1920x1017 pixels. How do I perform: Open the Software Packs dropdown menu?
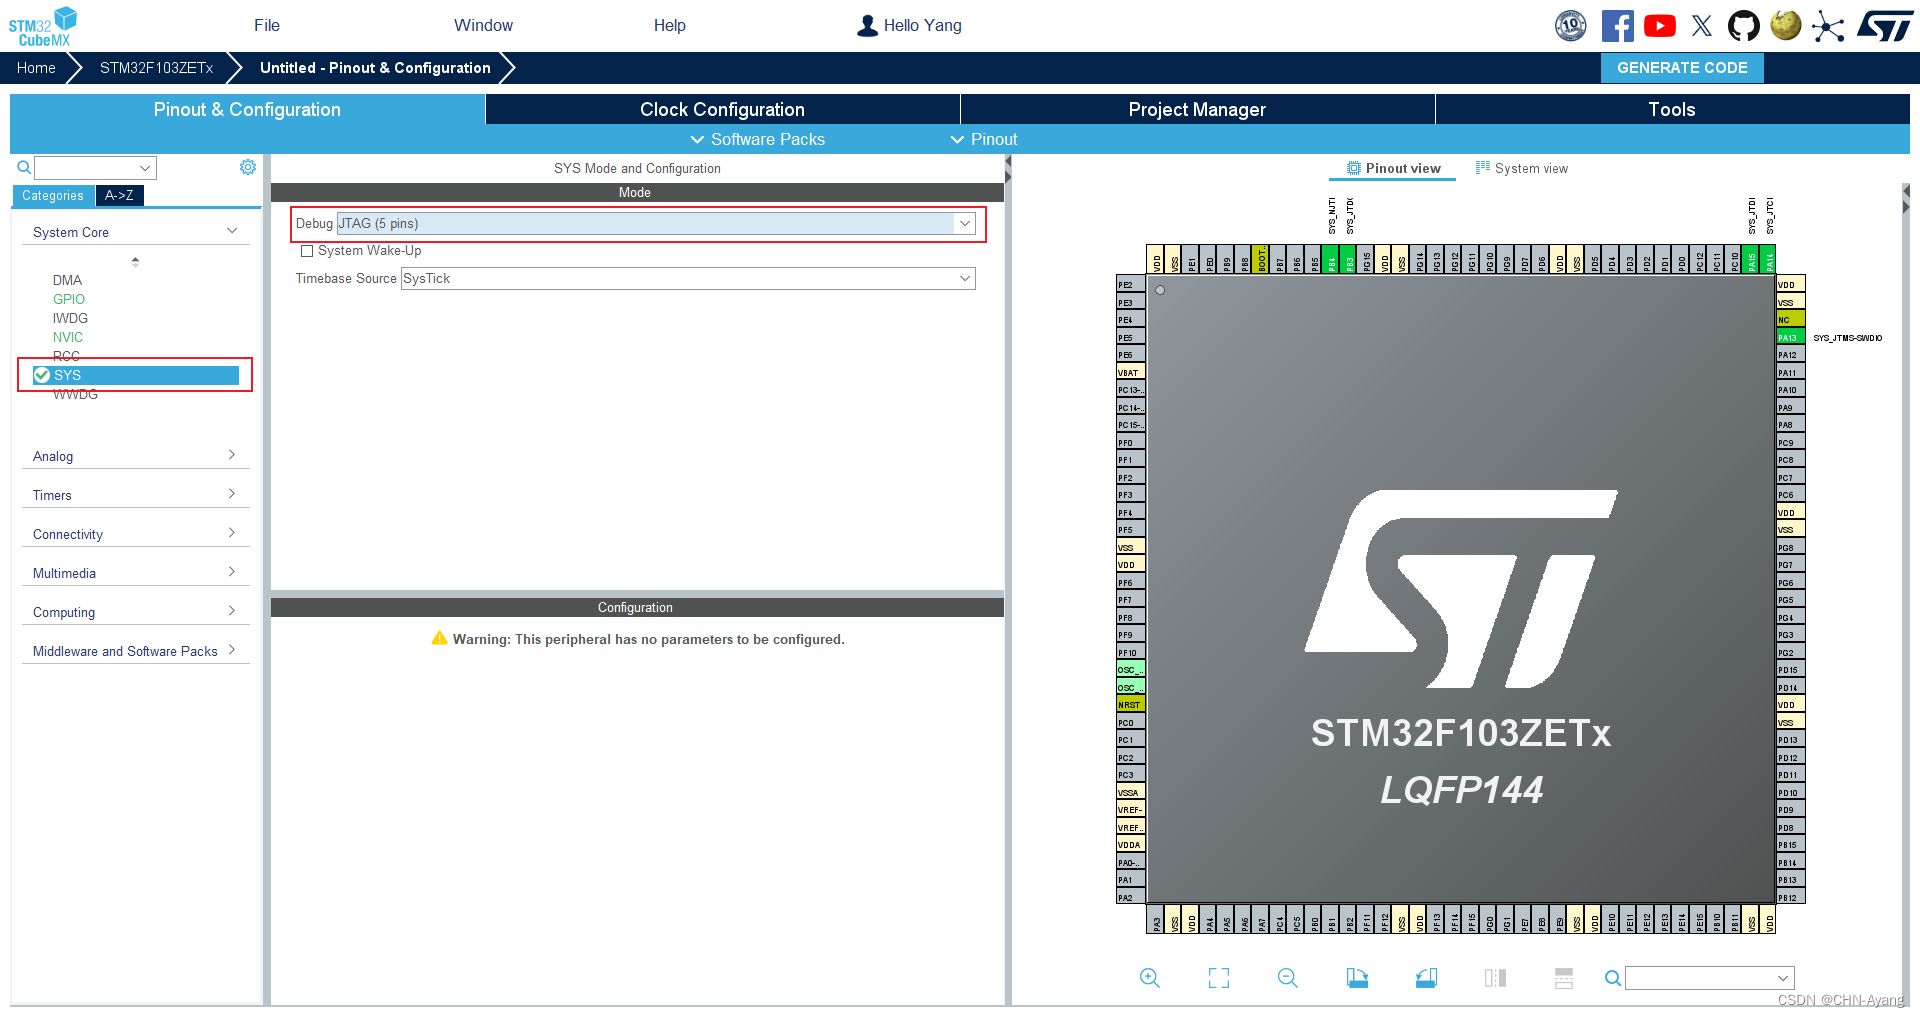[x=758, y=140]
